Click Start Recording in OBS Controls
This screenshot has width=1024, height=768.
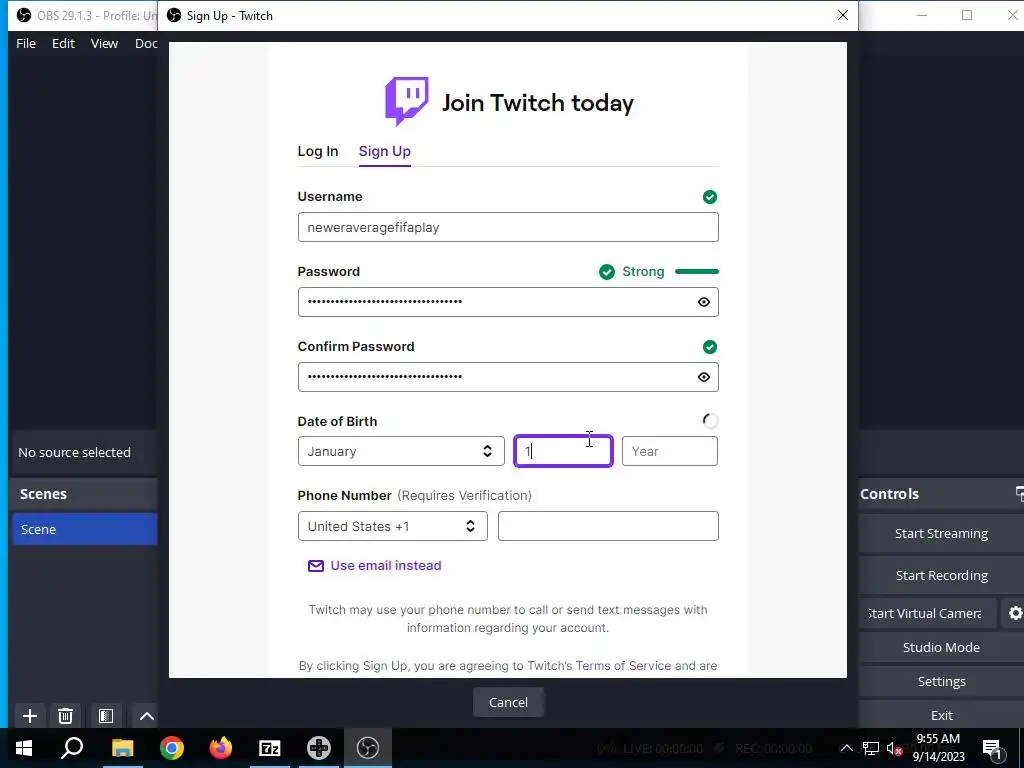(941, 575)
